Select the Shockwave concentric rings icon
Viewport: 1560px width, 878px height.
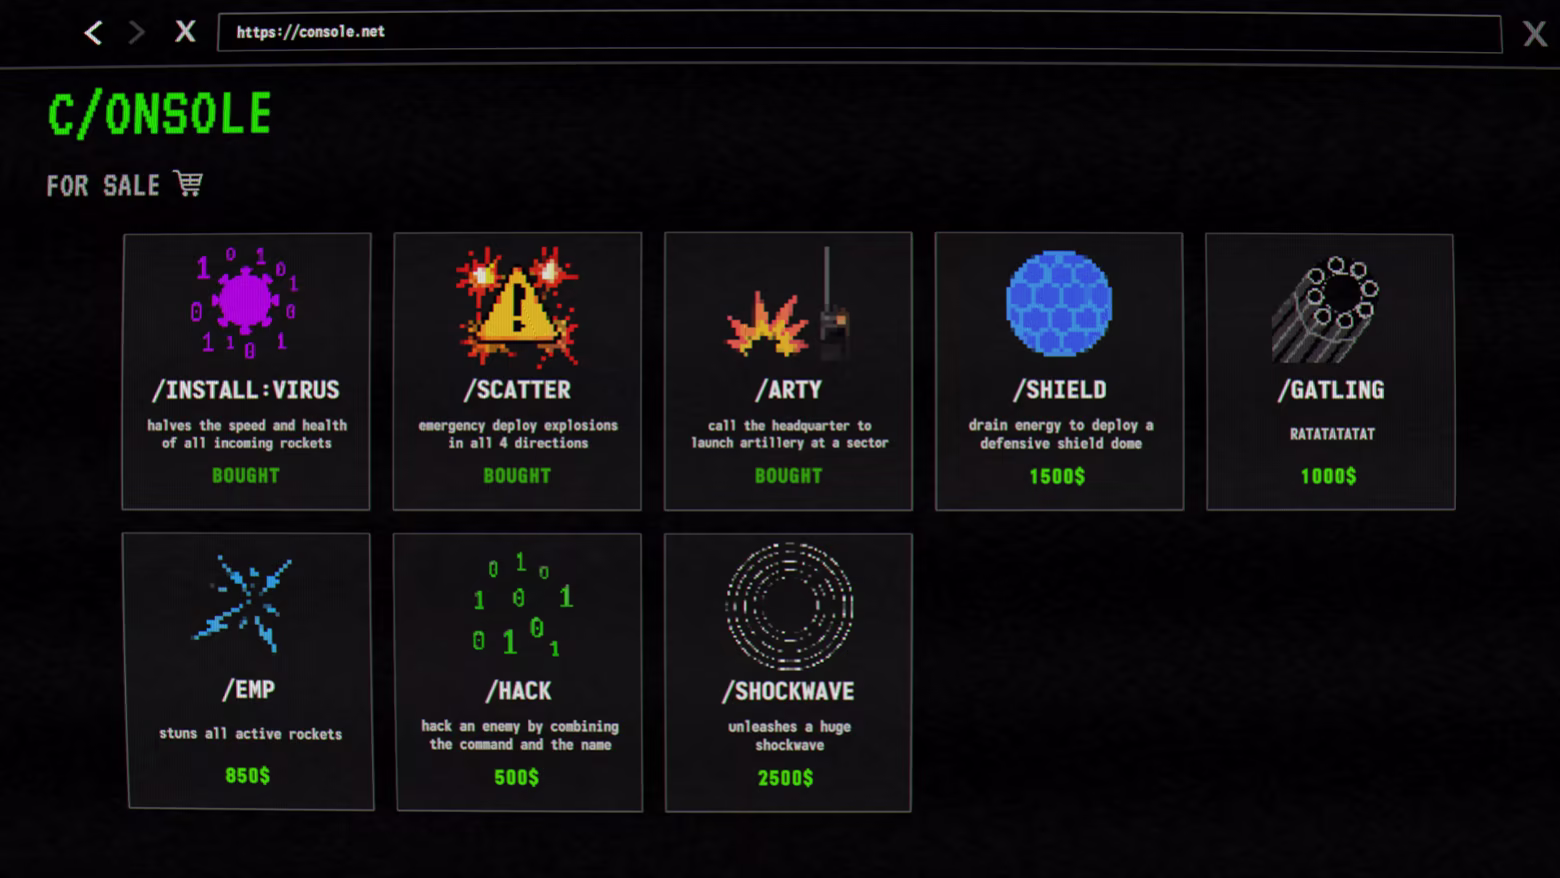(x=789, y=606)
